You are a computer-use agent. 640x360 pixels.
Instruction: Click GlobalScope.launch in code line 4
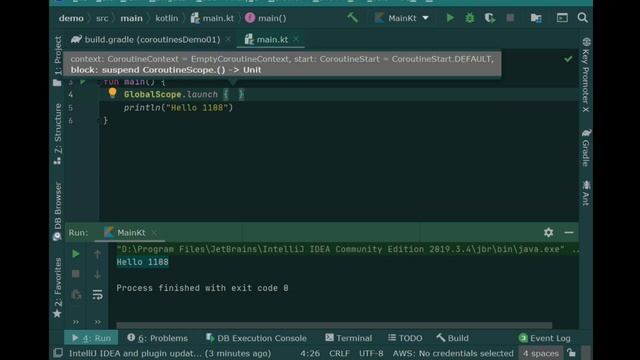pyautogui.click(x=171, y=94)
